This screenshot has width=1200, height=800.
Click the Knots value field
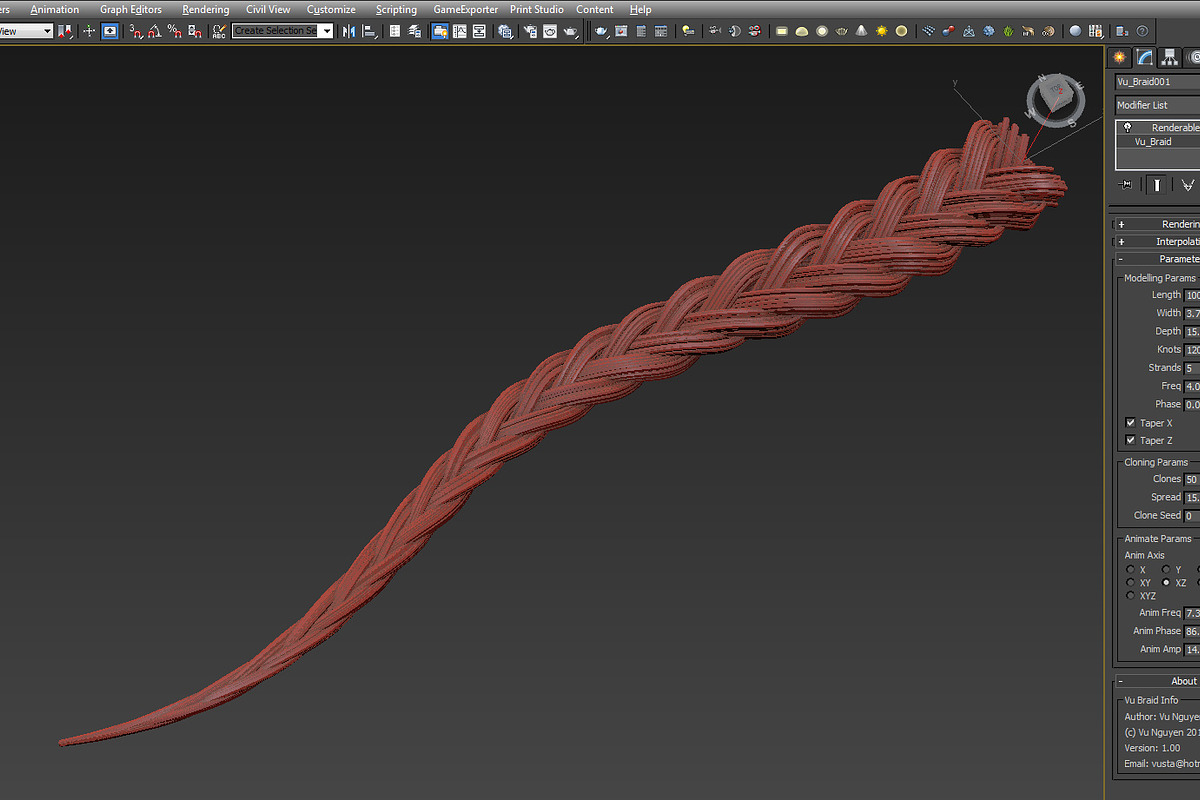coord(1192,350)
